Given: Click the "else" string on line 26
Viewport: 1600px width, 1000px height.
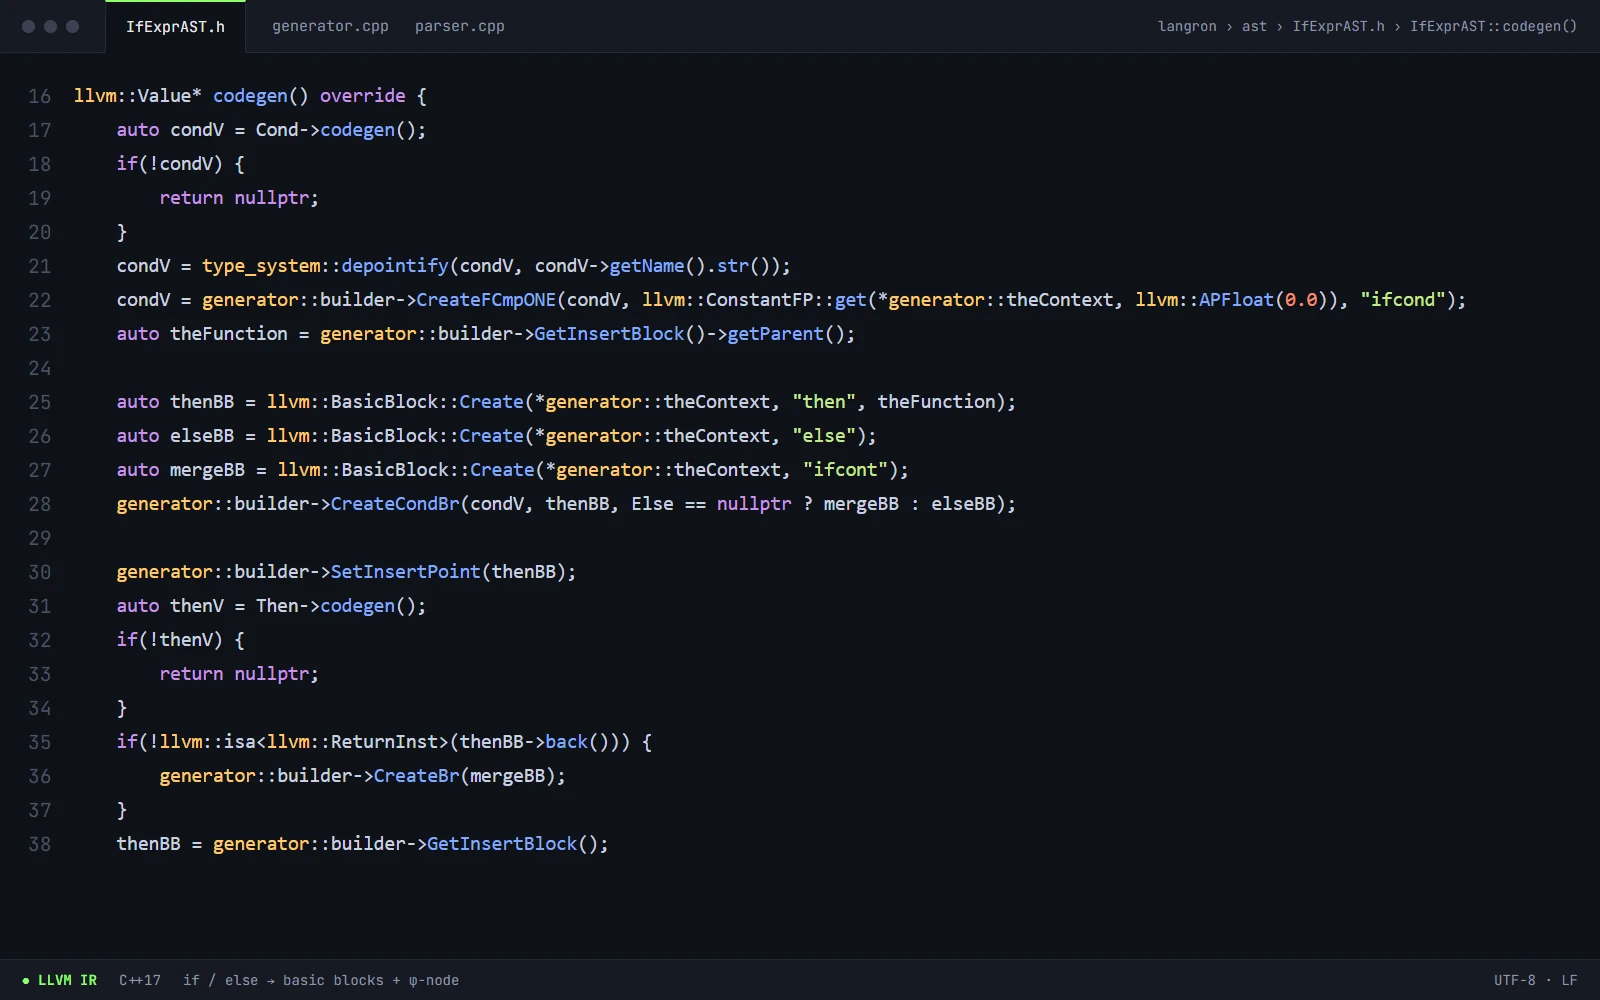Looking at the screenshot, I should pos(824,436).
